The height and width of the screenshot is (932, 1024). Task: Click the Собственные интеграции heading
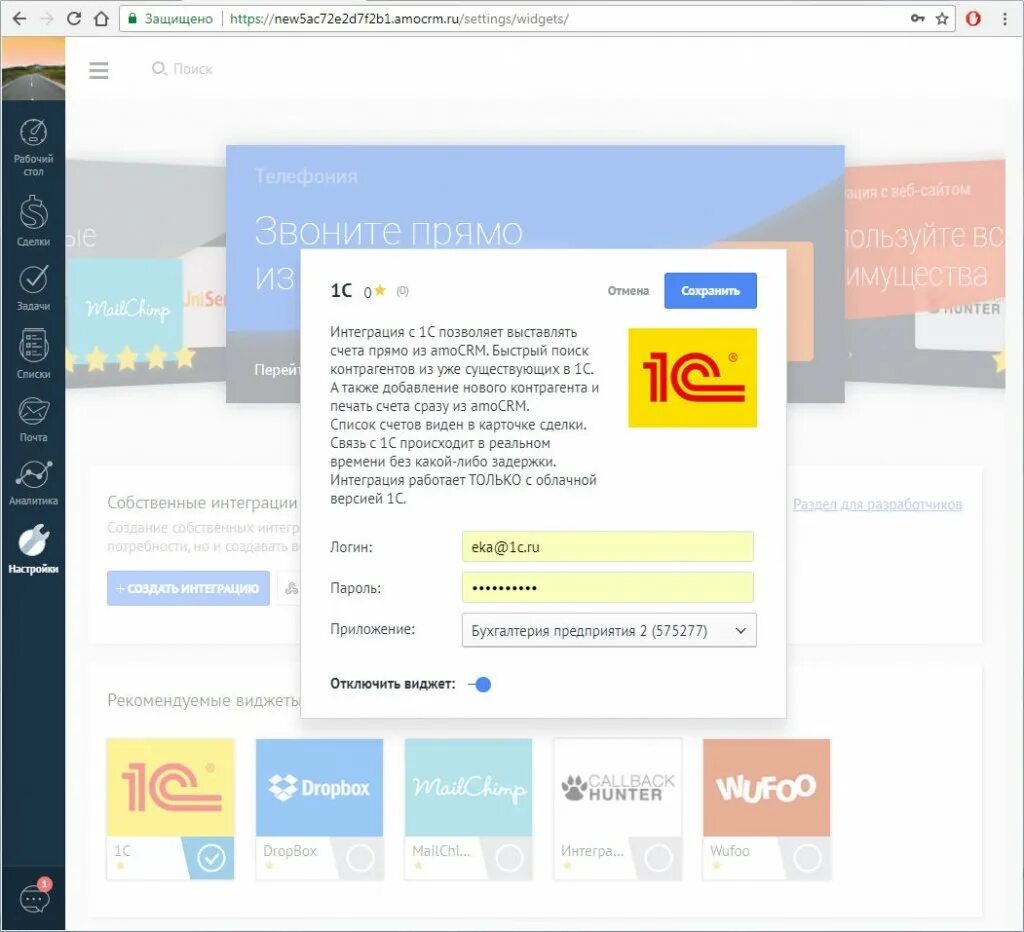point(202,502)
